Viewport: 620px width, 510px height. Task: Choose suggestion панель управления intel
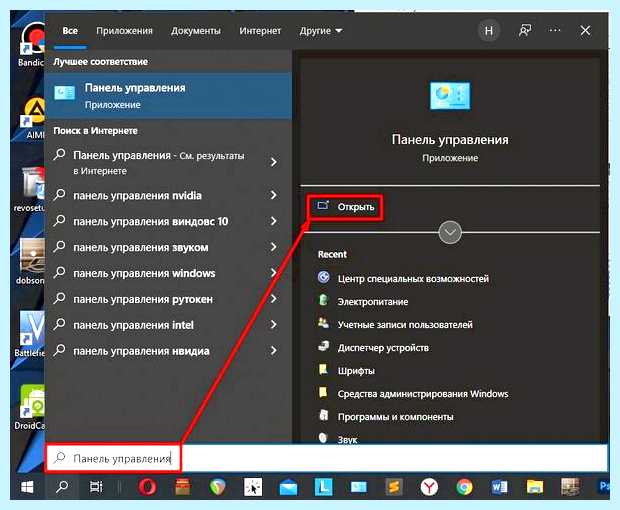(x=133, y=325)
